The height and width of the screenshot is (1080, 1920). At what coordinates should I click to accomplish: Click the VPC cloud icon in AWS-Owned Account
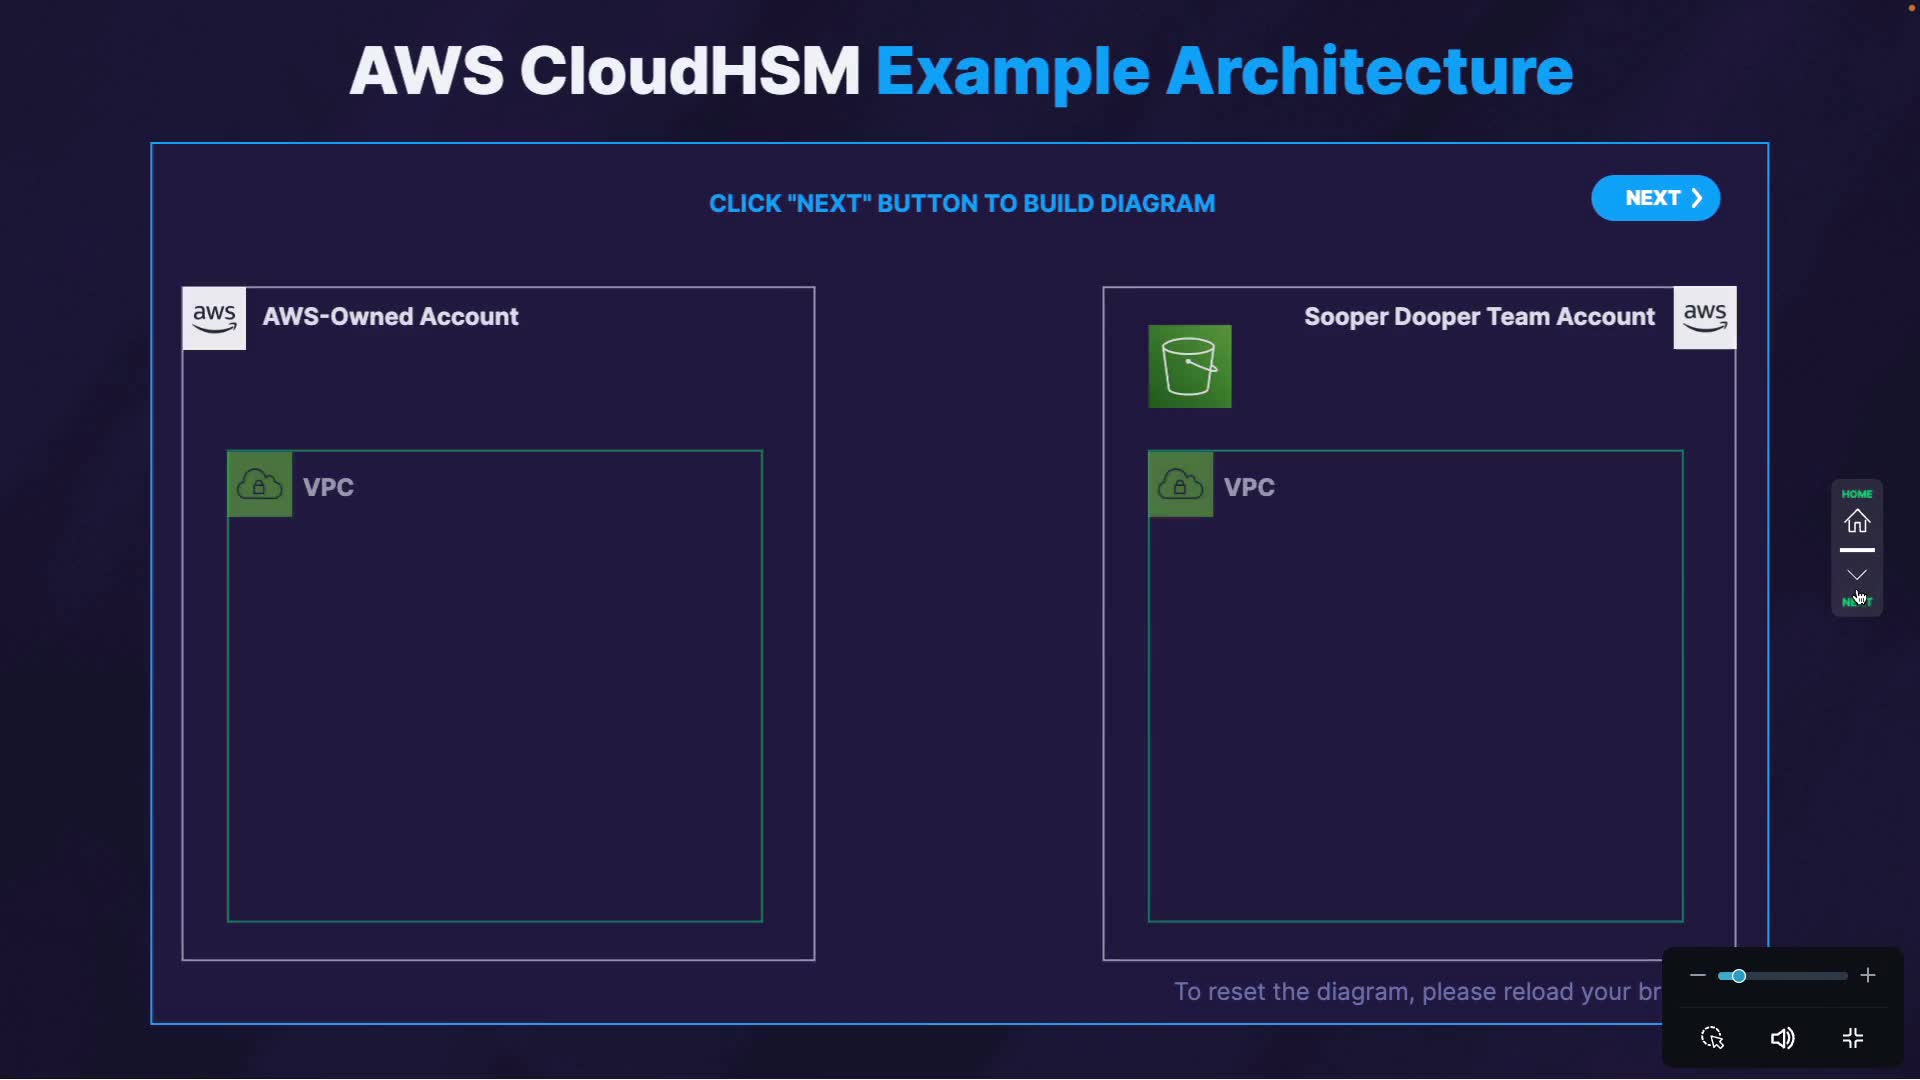coord(260,485)
